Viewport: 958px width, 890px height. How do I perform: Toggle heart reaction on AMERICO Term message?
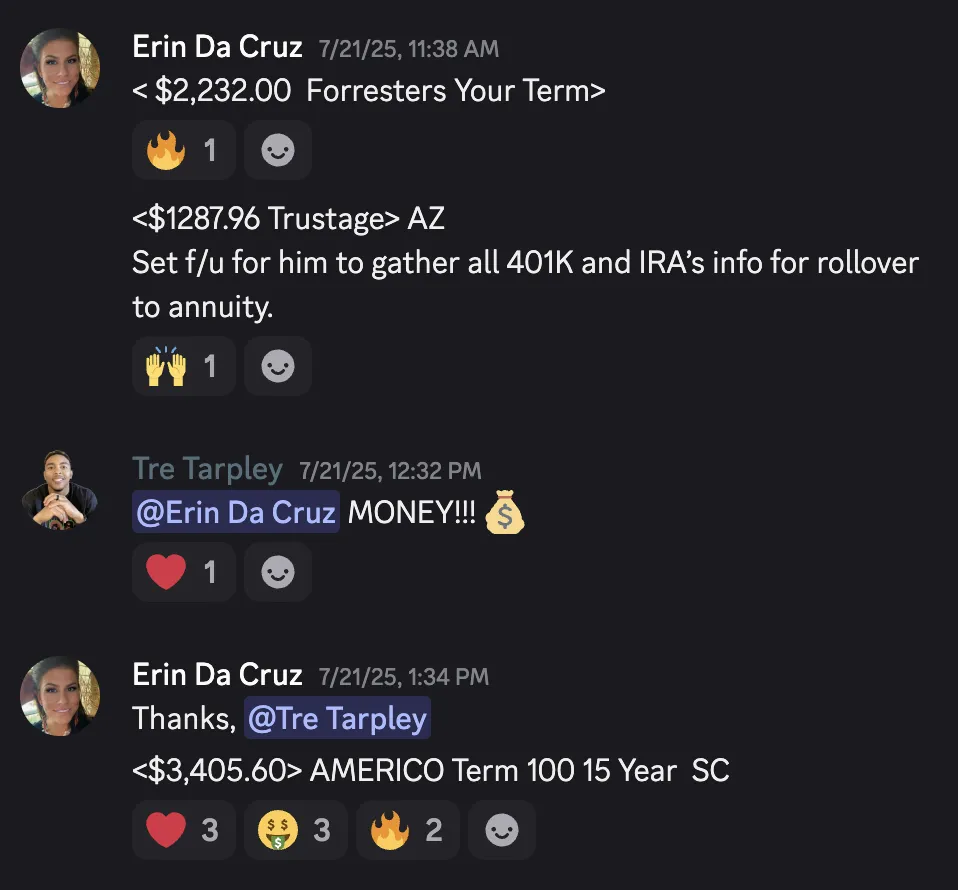coord(184,830)
